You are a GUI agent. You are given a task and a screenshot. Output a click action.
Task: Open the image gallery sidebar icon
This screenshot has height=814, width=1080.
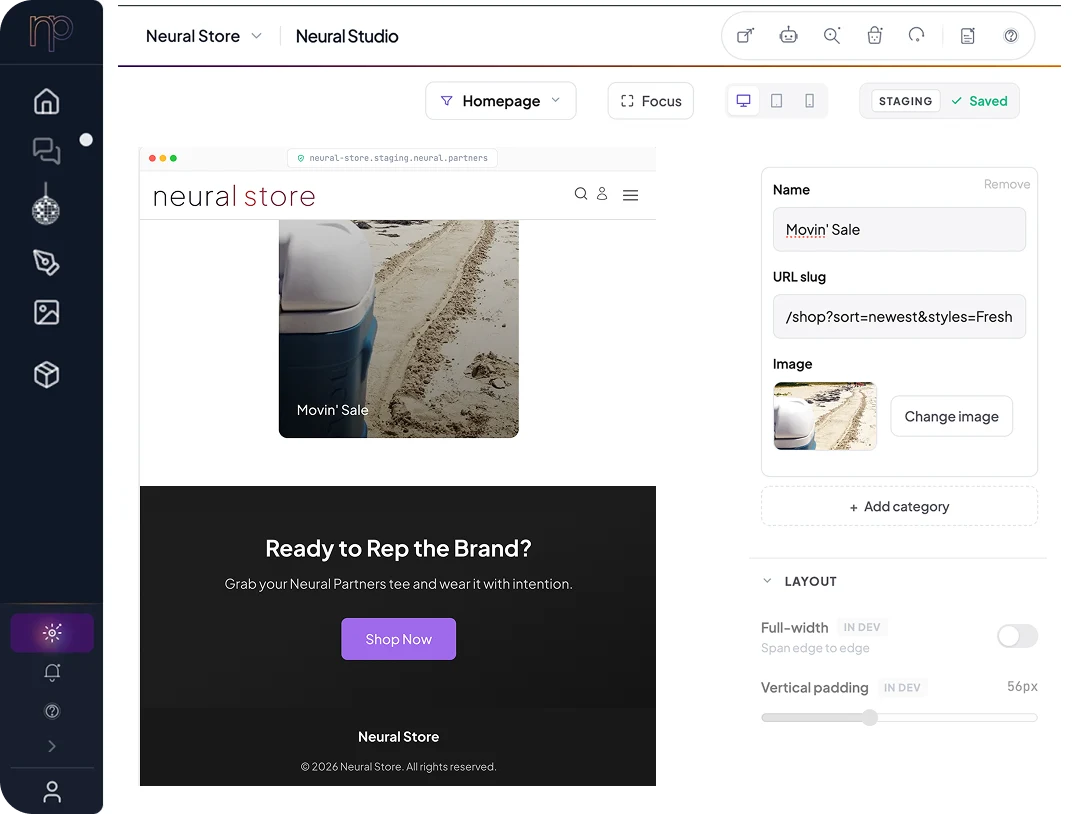pyautogui.click(x=47, y=313)
